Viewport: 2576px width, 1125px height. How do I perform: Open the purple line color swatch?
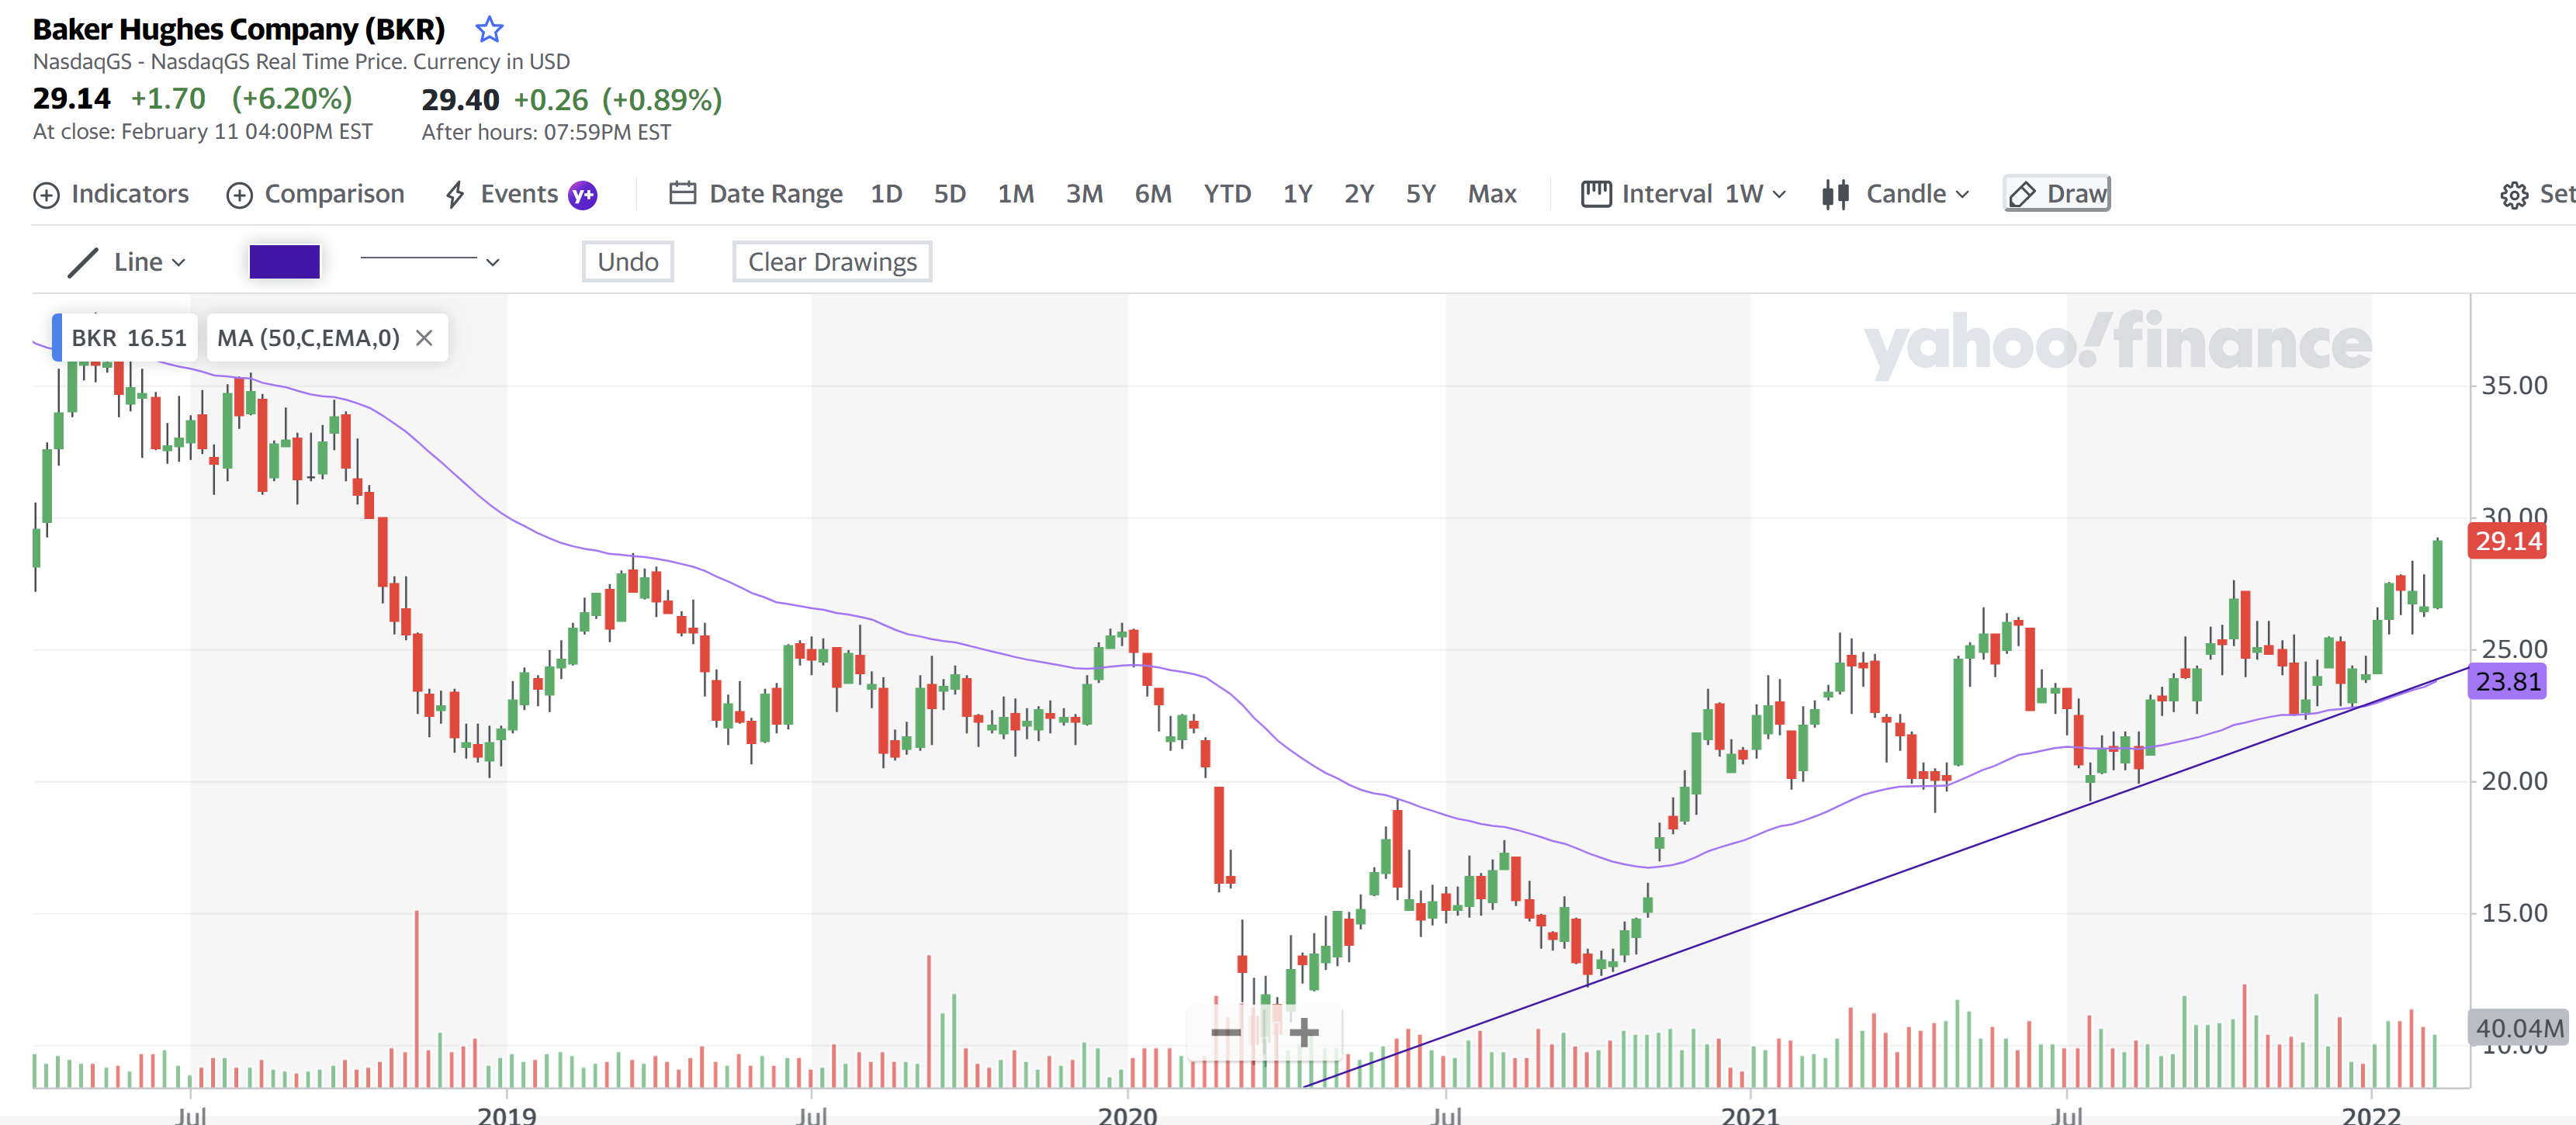(284, 262)
